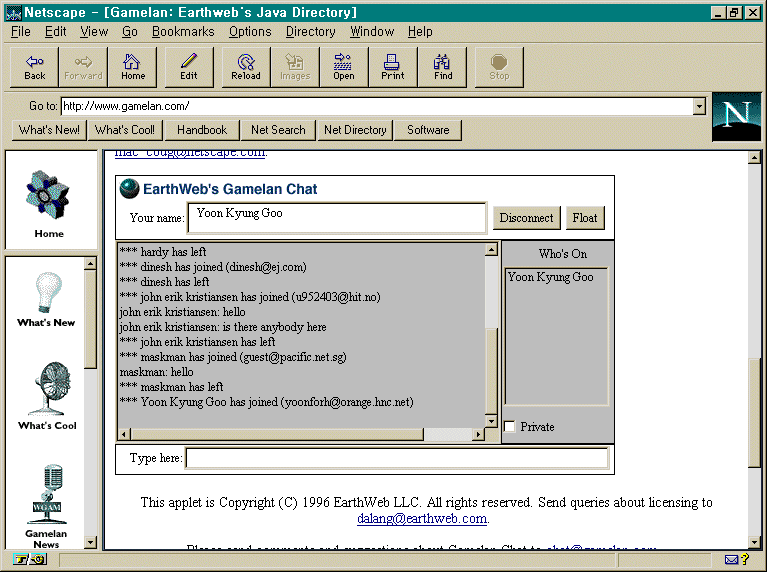The height and width of the screenshot is (572, 767).
Task: Open the Options menu
Action: [250, 32]
